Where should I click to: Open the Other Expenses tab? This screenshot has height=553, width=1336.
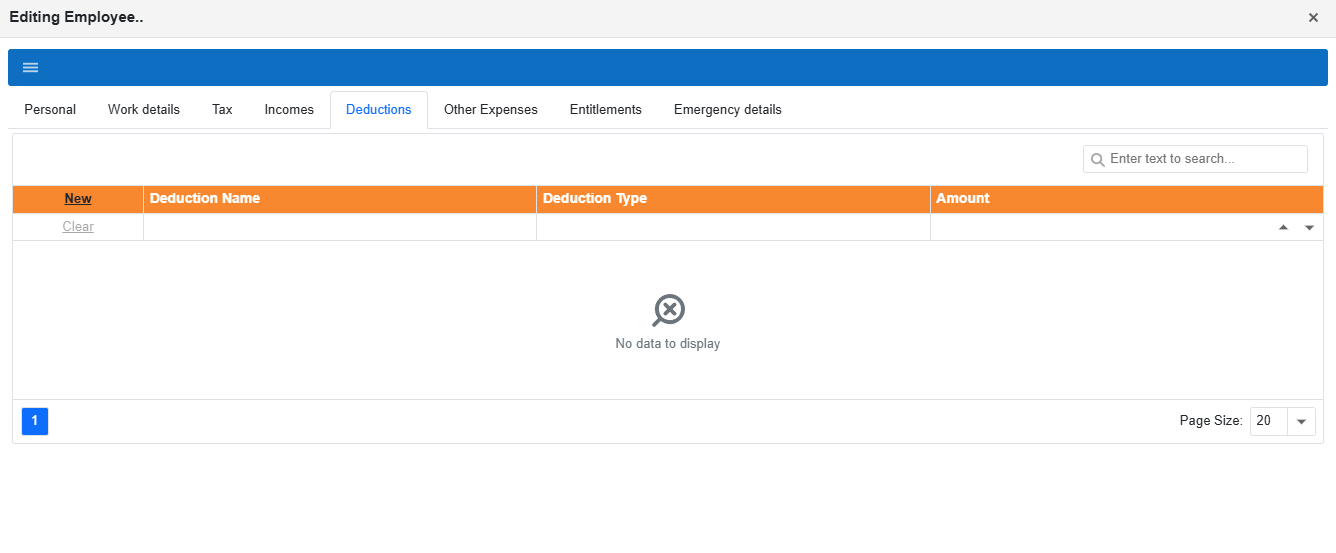(491, 110)
